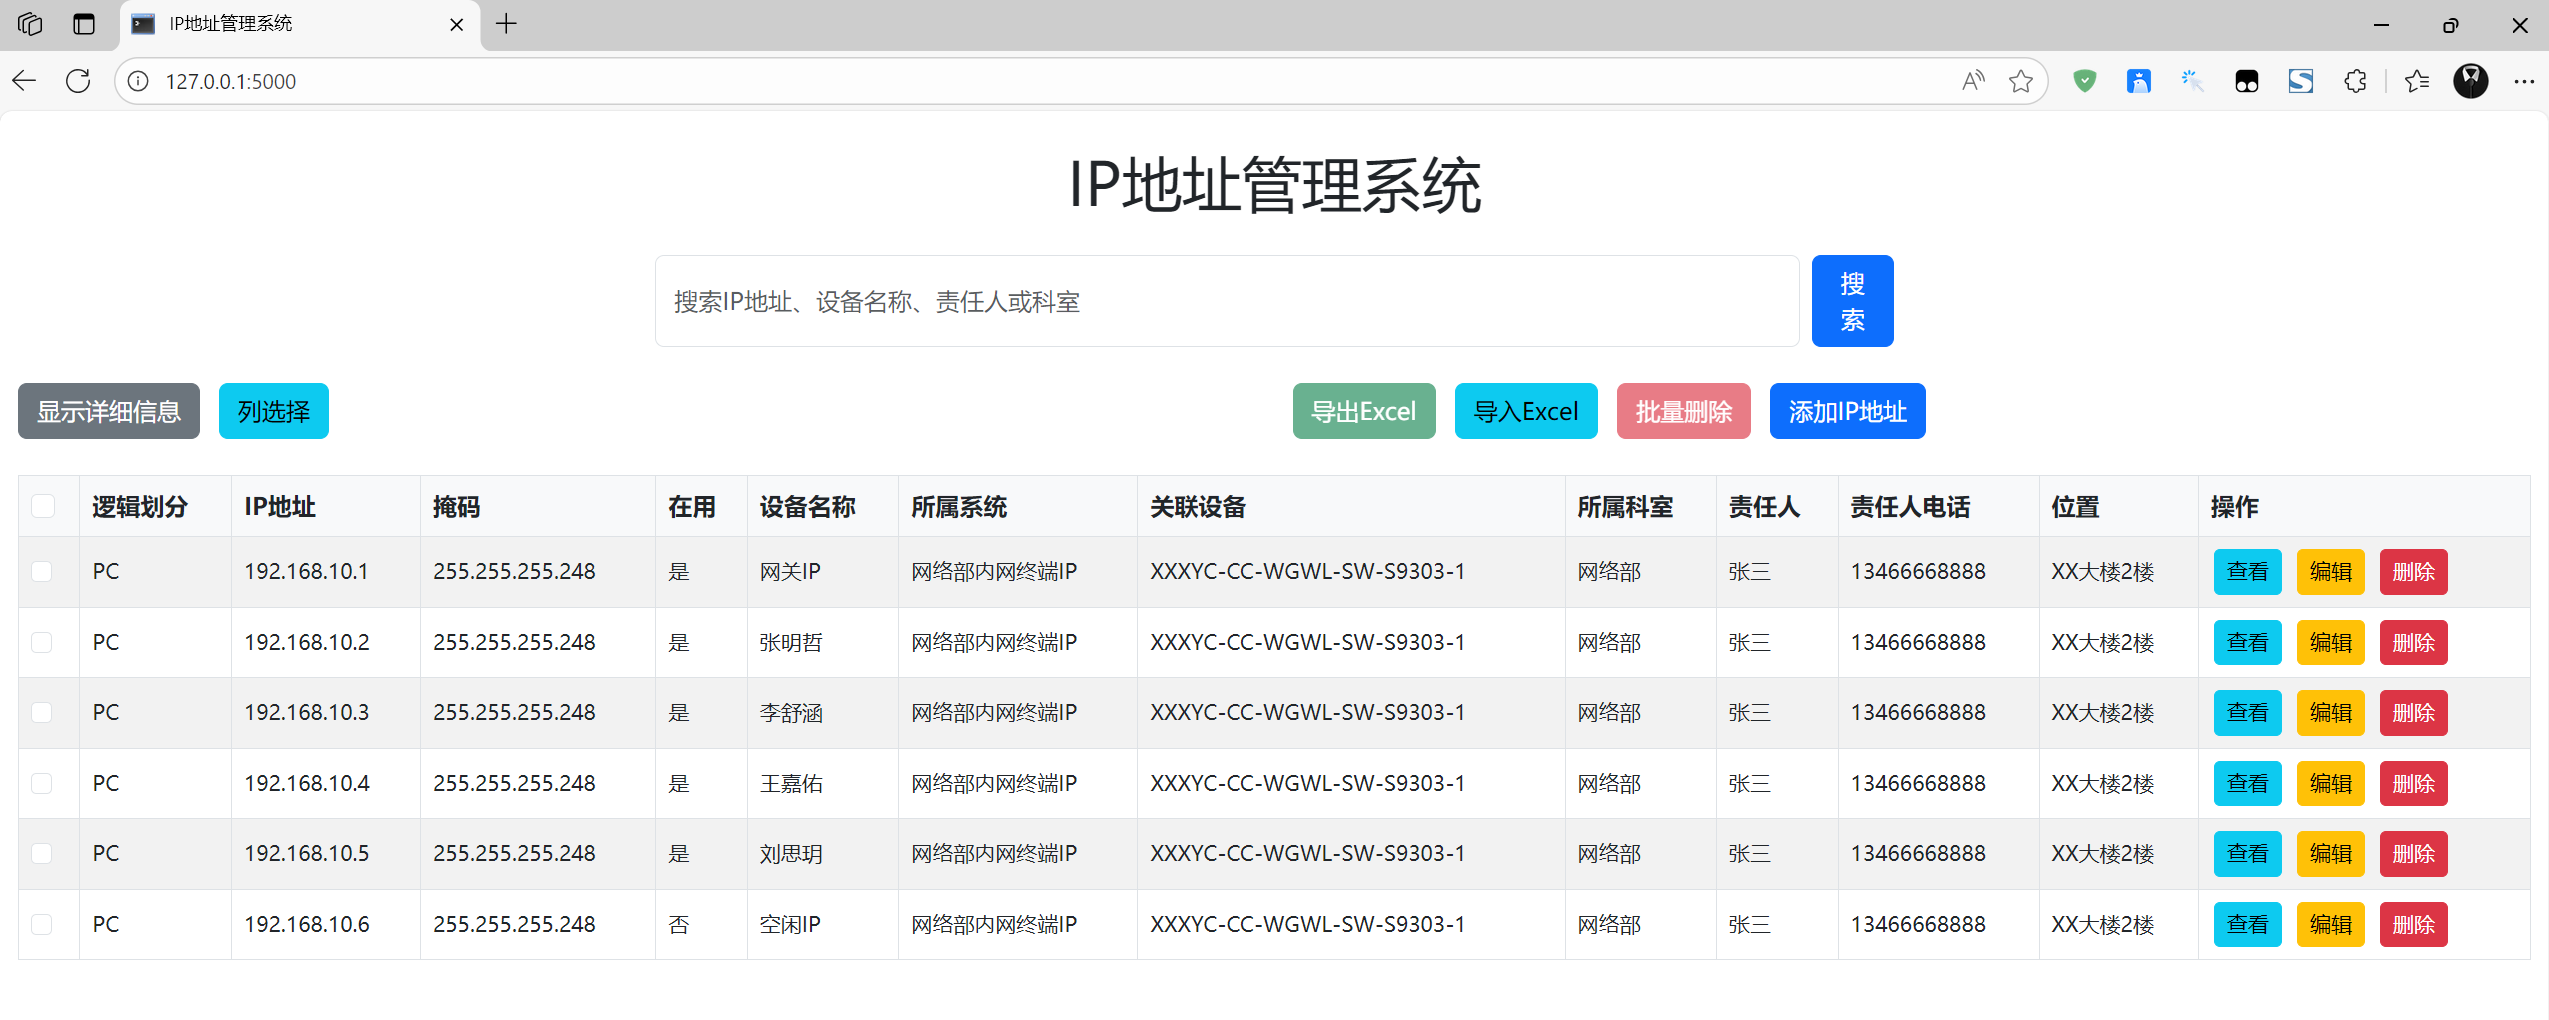This screenshot has width=2549, height=1020.
Task: Click the 添加IP地址 button
Action: click(x=1846, y=411)
